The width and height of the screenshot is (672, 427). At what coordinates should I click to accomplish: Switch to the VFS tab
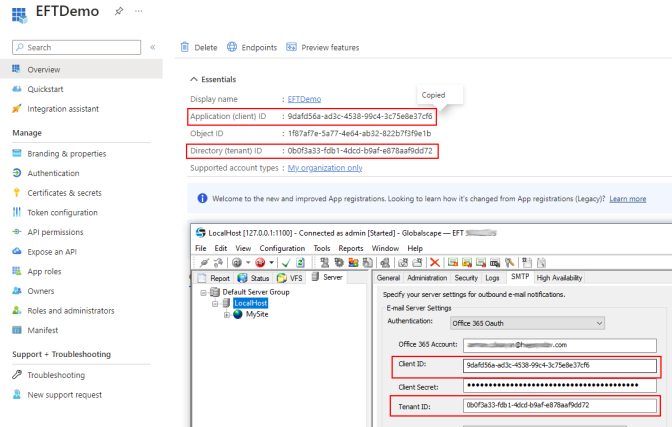pos(293,278)
